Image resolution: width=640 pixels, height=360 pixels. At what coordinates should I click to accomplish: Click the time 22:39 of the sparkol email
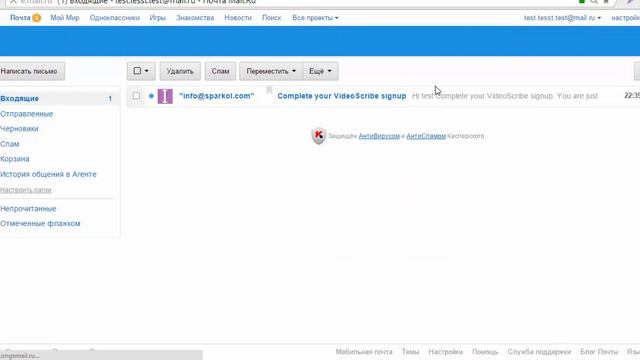pos(632,96)
